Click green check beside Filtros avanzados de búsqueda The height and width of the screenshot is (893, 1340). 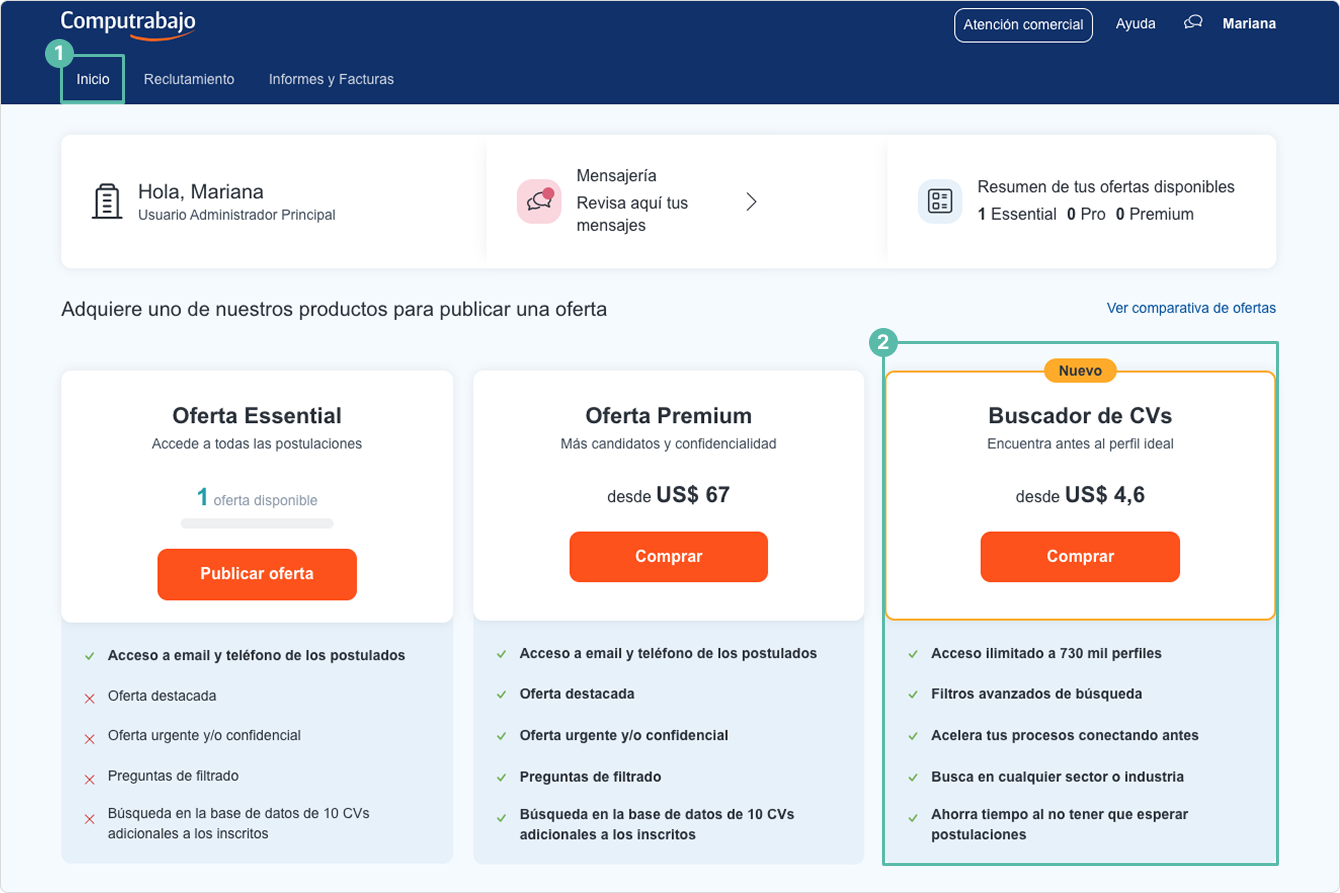[913, 694]
